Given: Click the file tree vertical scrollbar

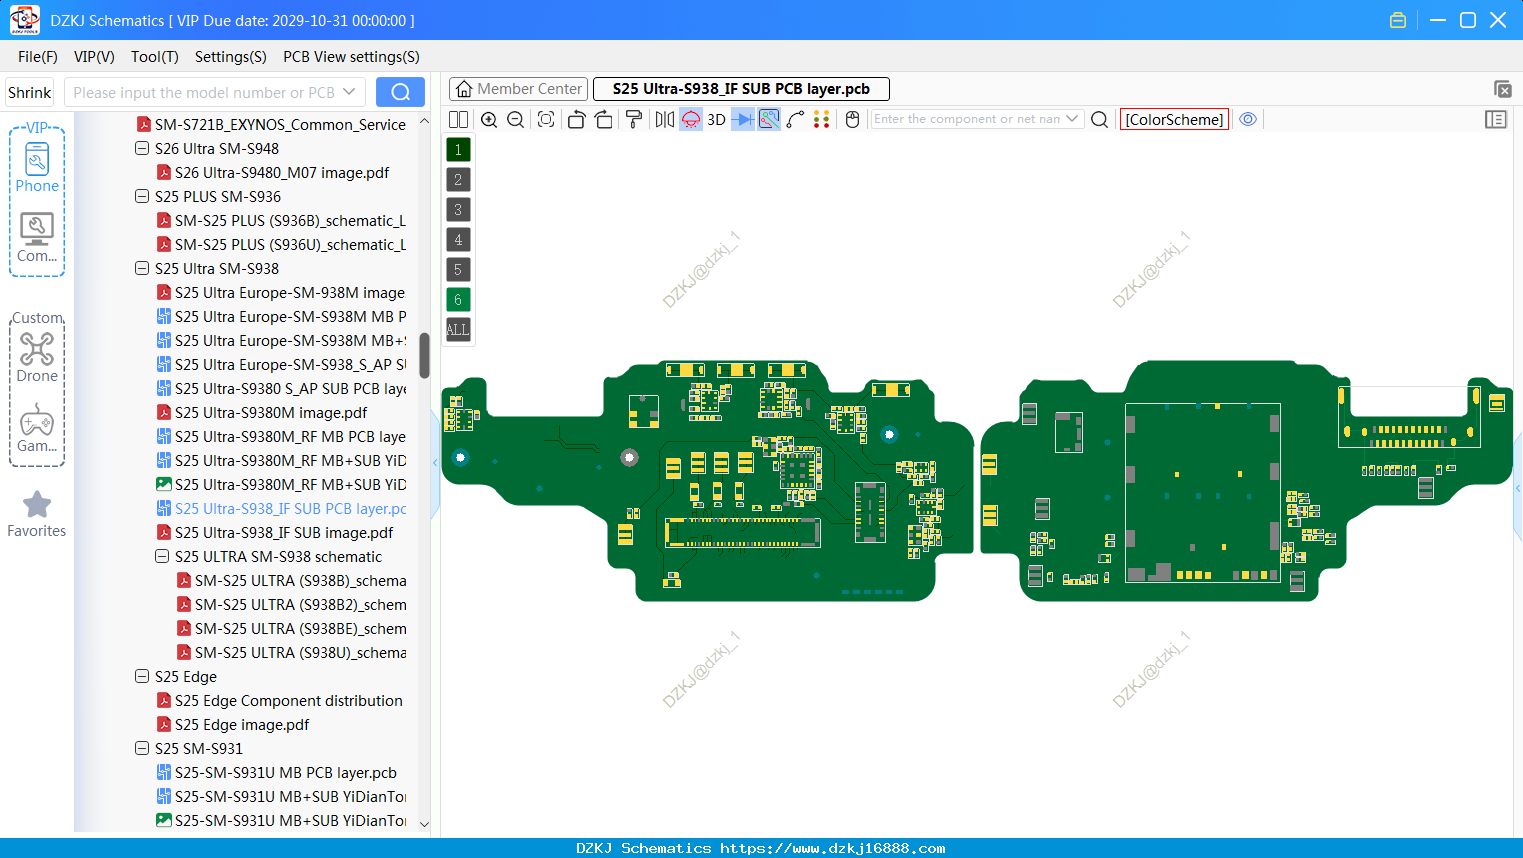Looking at the screenshot, I should 424,355.
